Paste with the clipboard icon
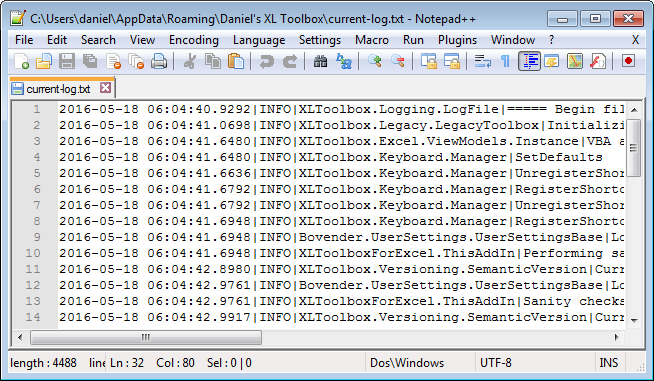Screen dimensions: 654x381 pyautogui.click(x=236, y=61)
